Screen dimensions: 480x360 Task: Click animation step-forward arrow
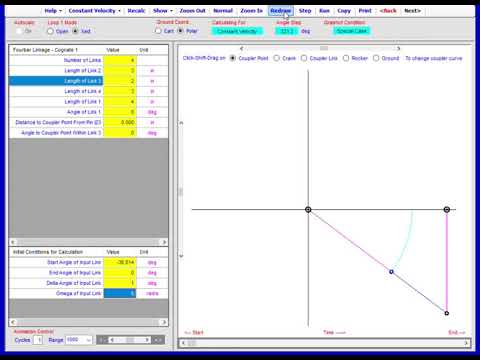click(147, 340)
